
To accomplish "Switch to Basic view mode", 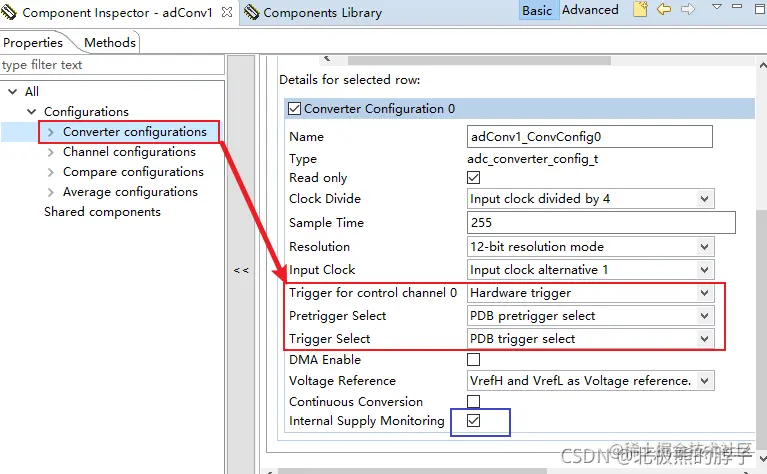I will coord(537,10).
